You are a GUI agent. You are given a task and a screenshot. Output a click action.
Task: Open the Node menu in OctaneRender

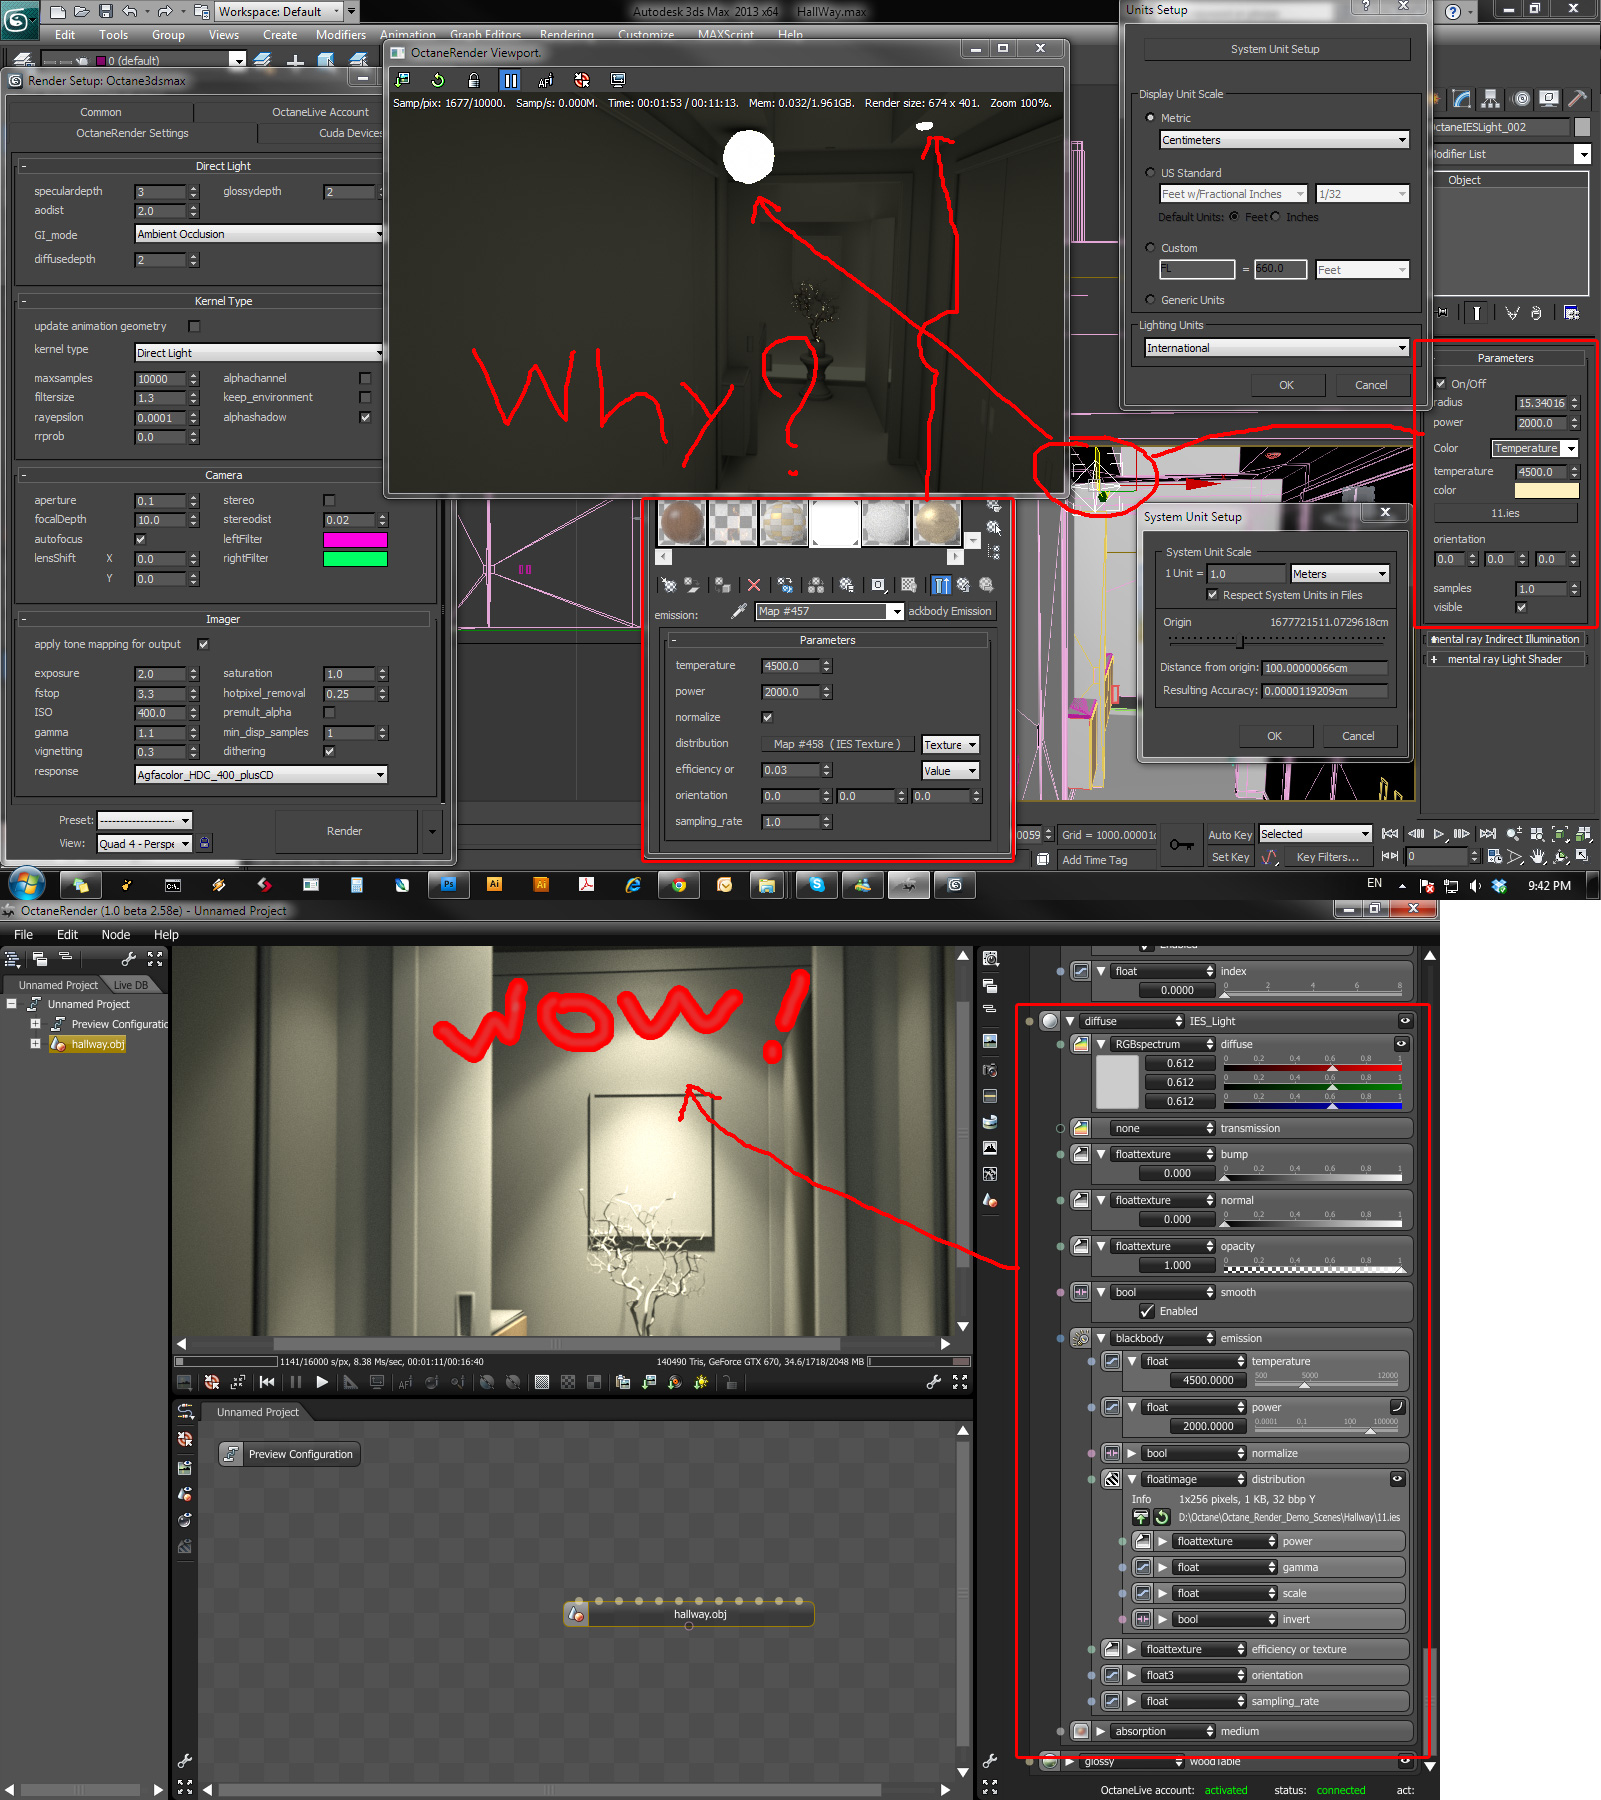tap(116, 935)
